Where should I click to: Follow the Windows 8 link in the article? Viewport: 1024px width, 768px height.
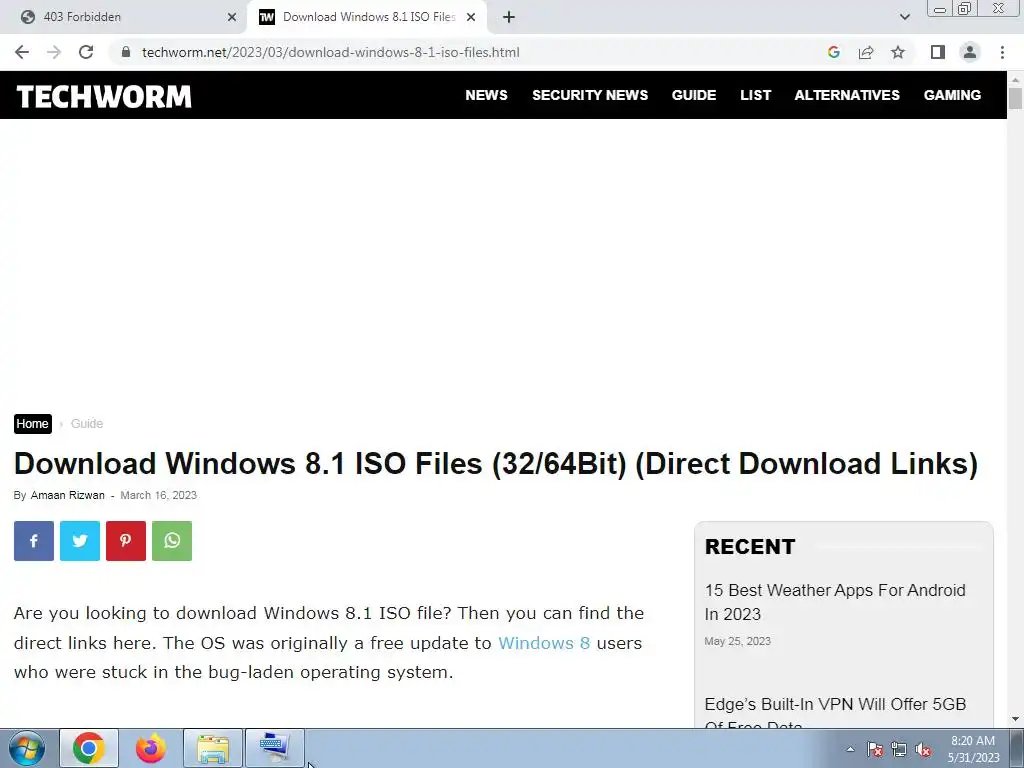(x=544, y=643)
